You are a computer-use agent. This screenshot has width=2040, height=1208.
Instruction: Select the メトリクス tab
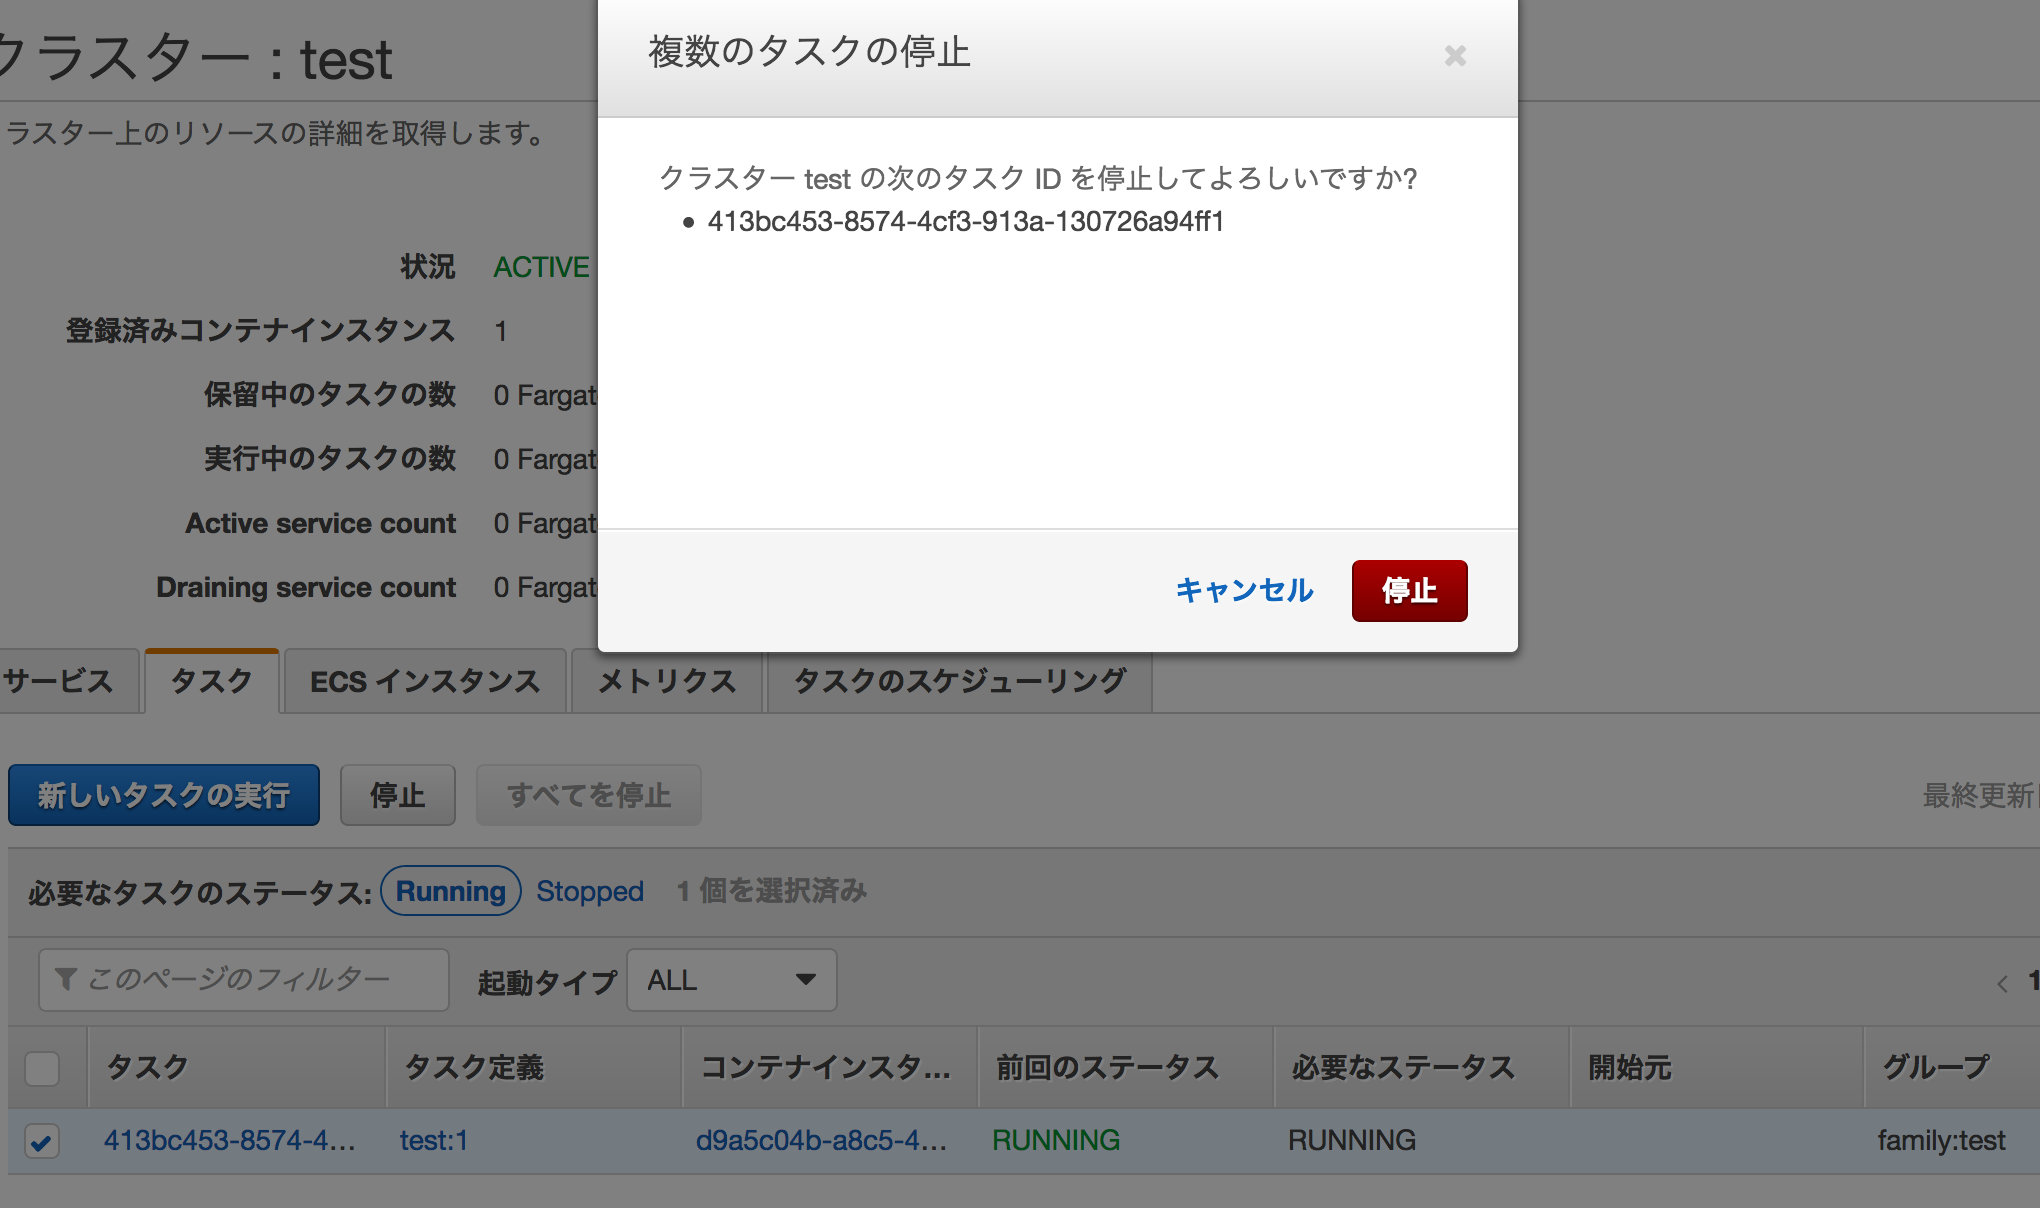coord(667,682)
